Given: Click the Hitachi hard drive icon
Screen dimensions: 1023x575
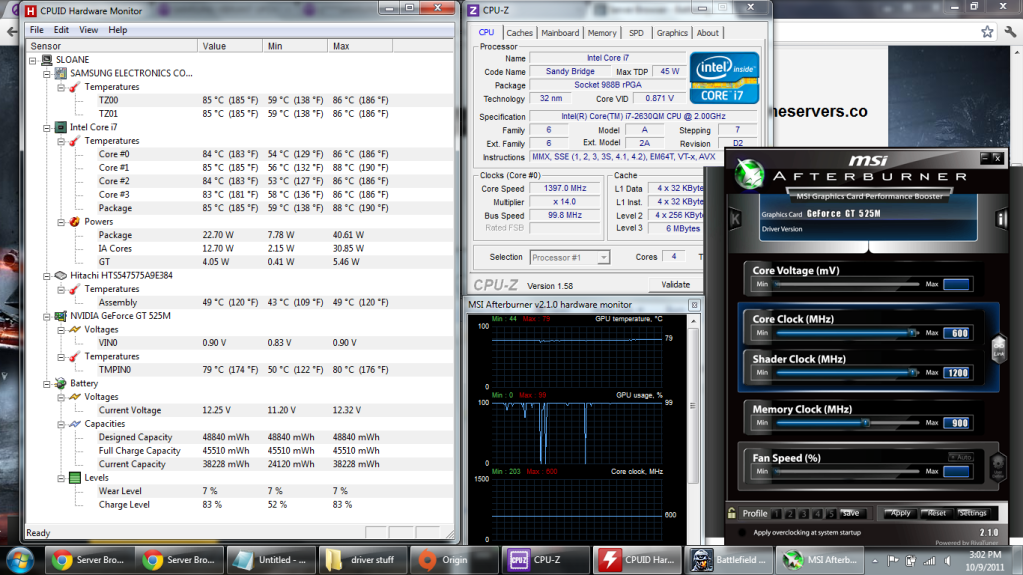Looking at the screenshot, I should click(x=61, y=275).
